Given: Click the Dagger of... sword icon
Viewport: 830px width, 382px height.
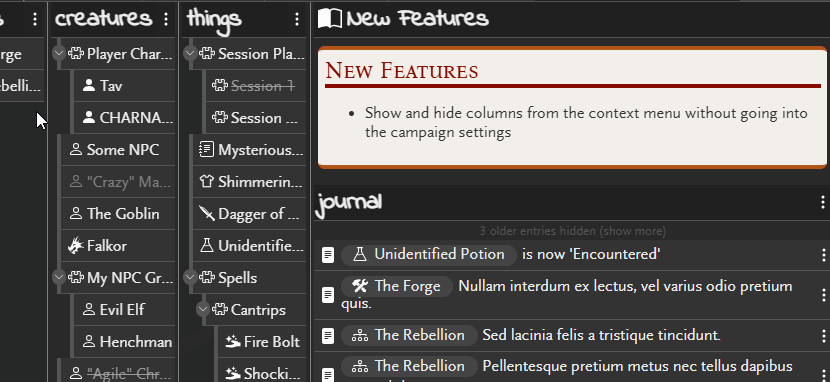Looking at the screenshot, I should pos(206,214).
